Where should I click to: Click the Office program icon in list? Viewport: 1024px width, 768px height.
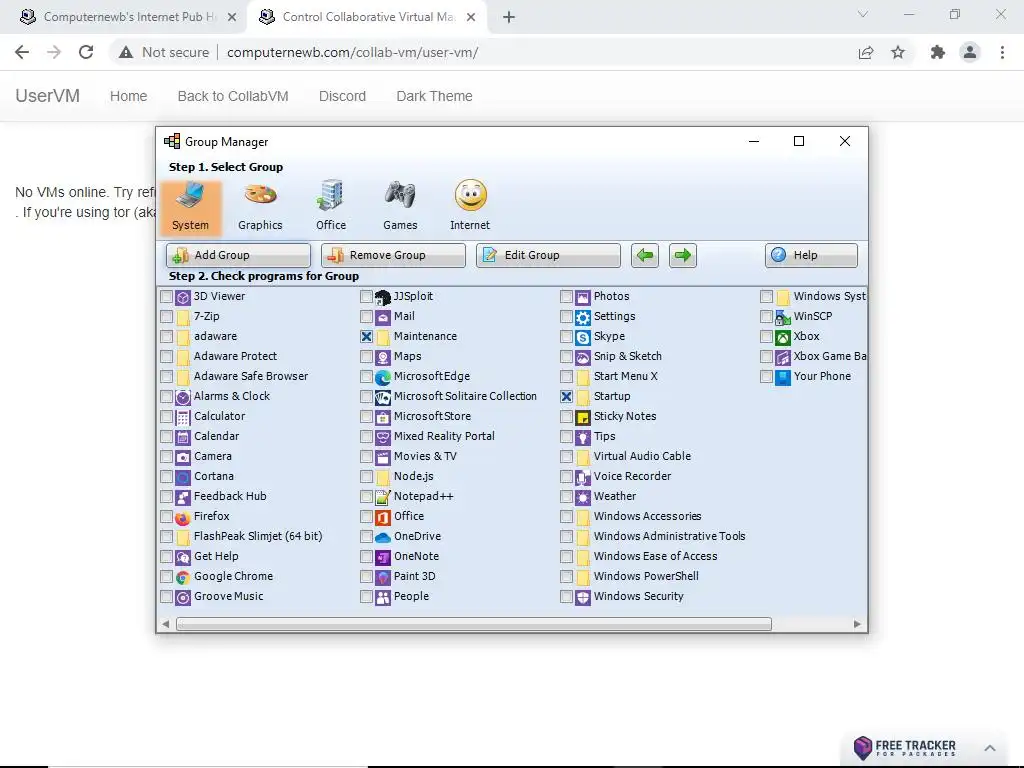[x=383, y=517]
